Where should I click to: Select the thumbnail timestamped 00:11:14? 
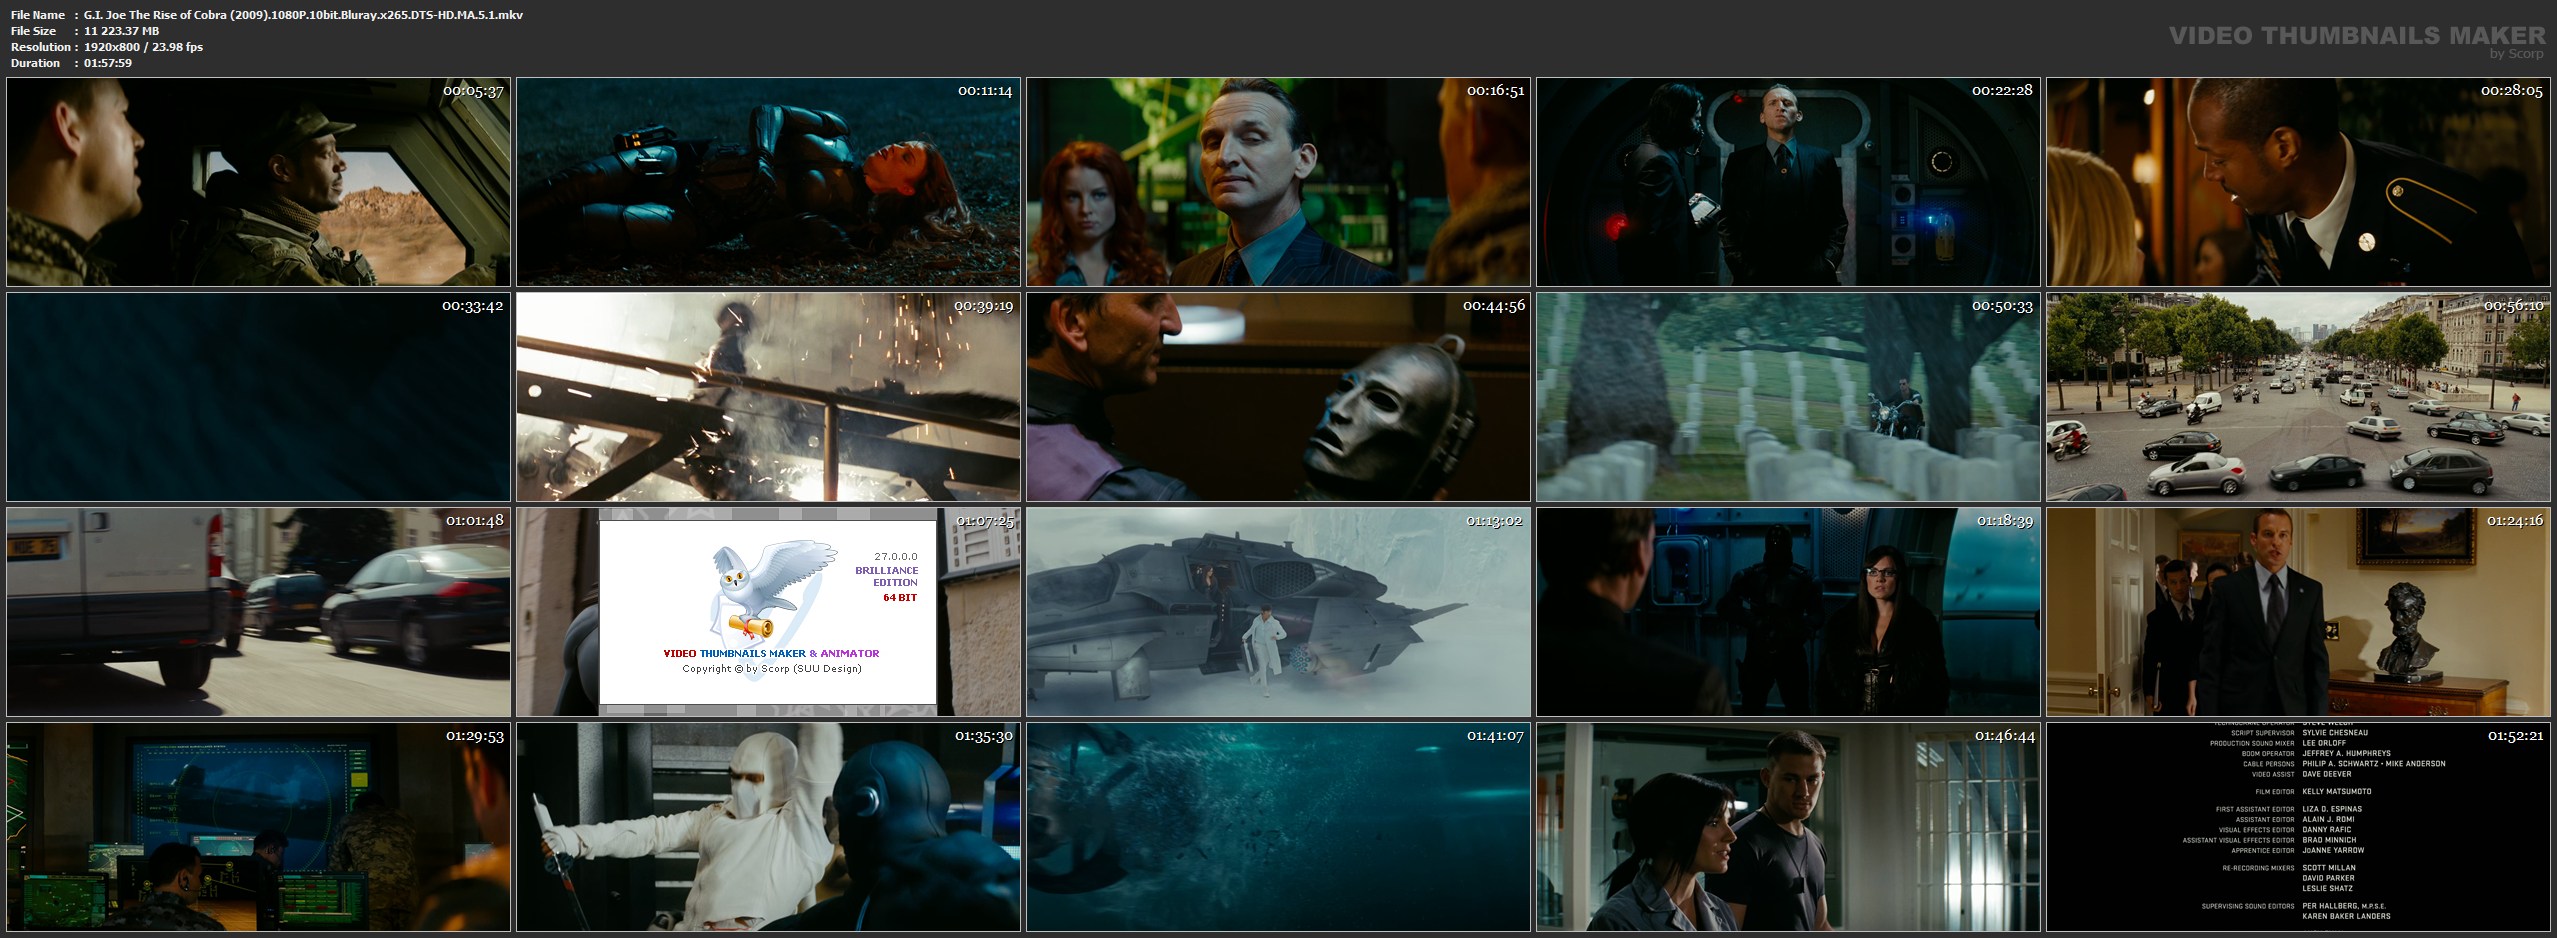click(x=768, y=182)
